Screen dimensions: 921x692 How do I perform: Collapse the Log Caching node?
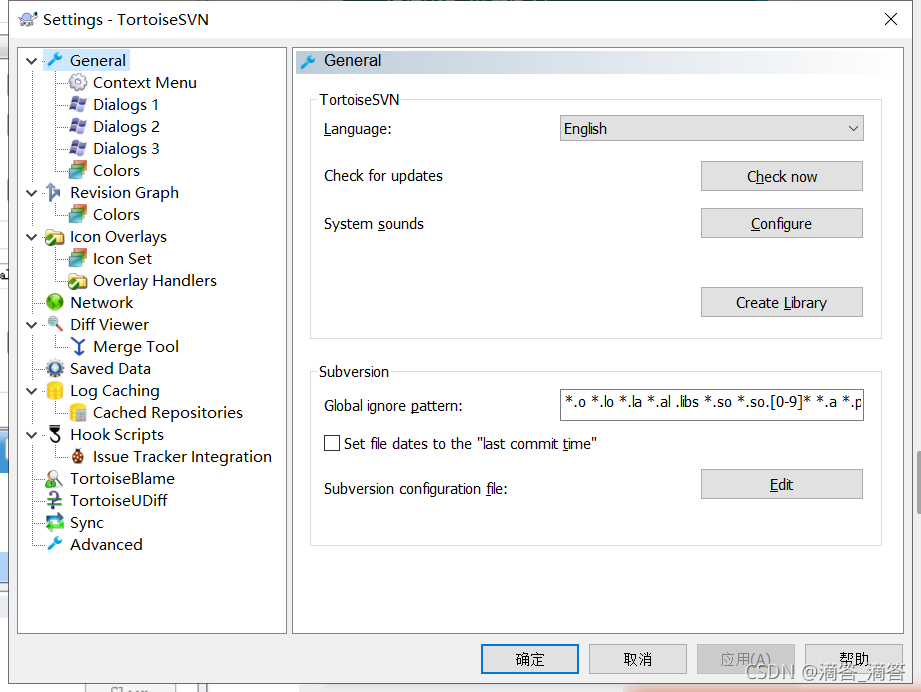tap(32, 391)
